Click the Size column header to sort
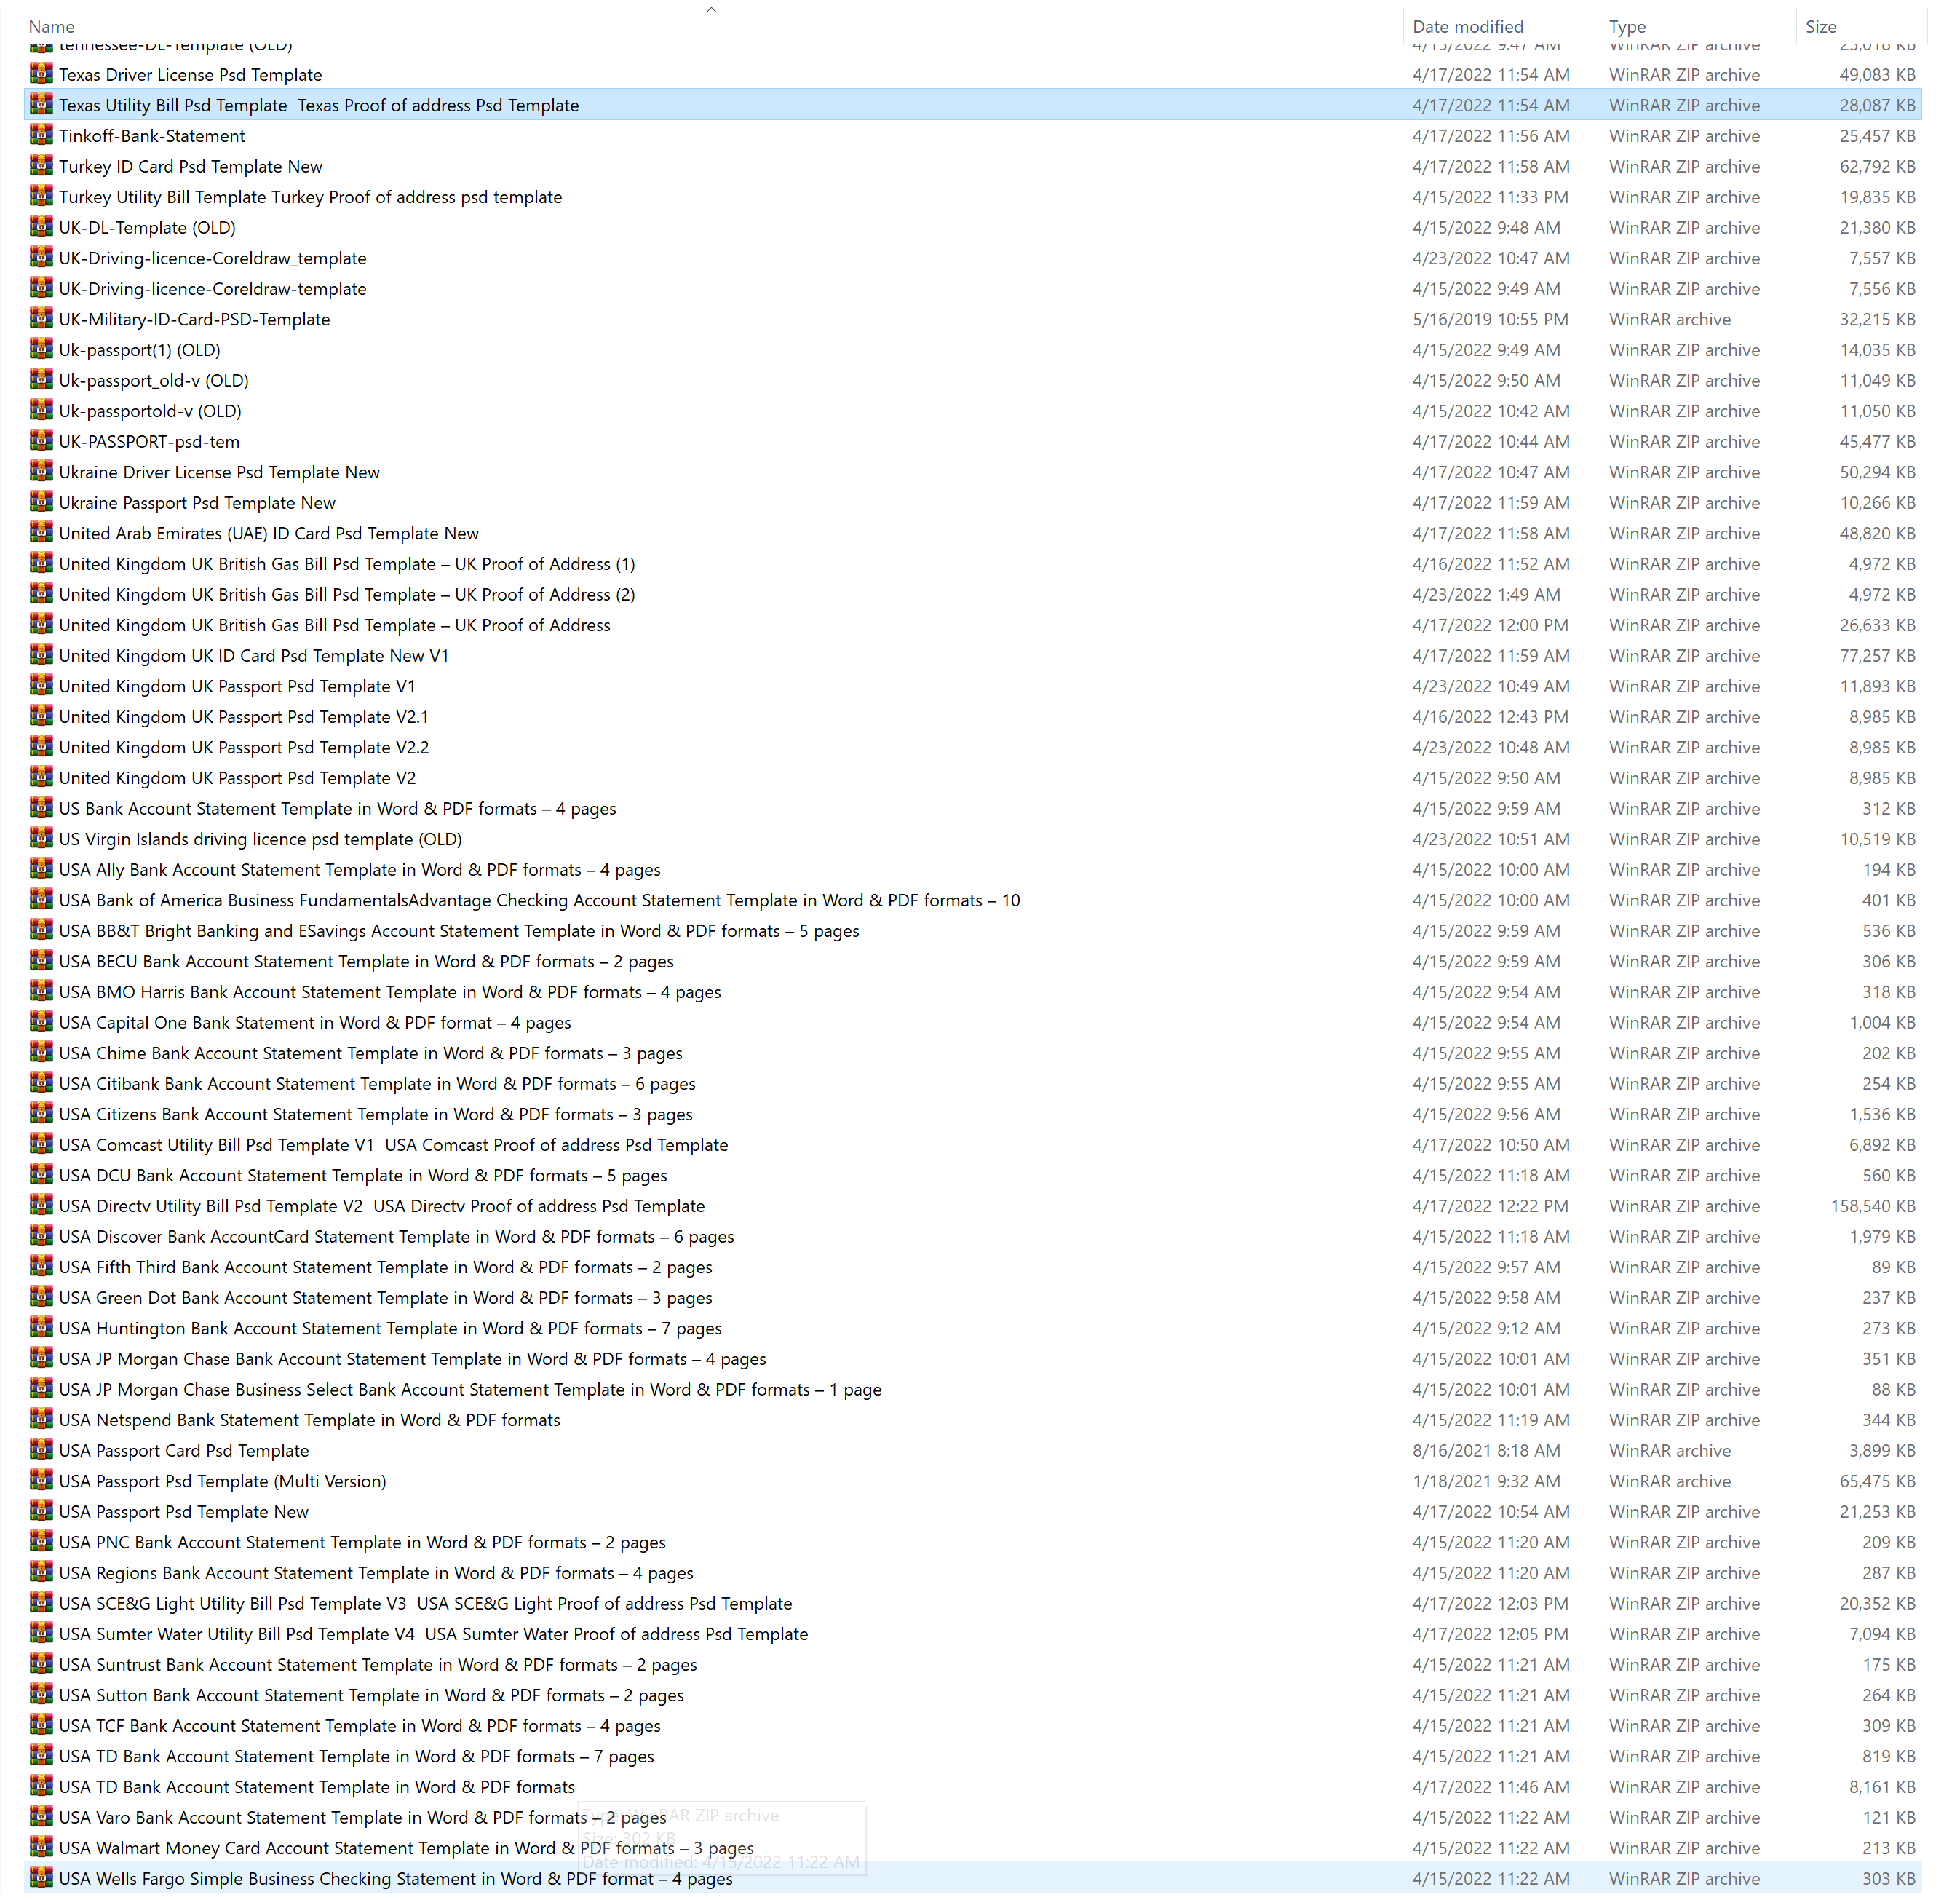The width and height of the screenshot is (1960, 1900). (1820, 27)
